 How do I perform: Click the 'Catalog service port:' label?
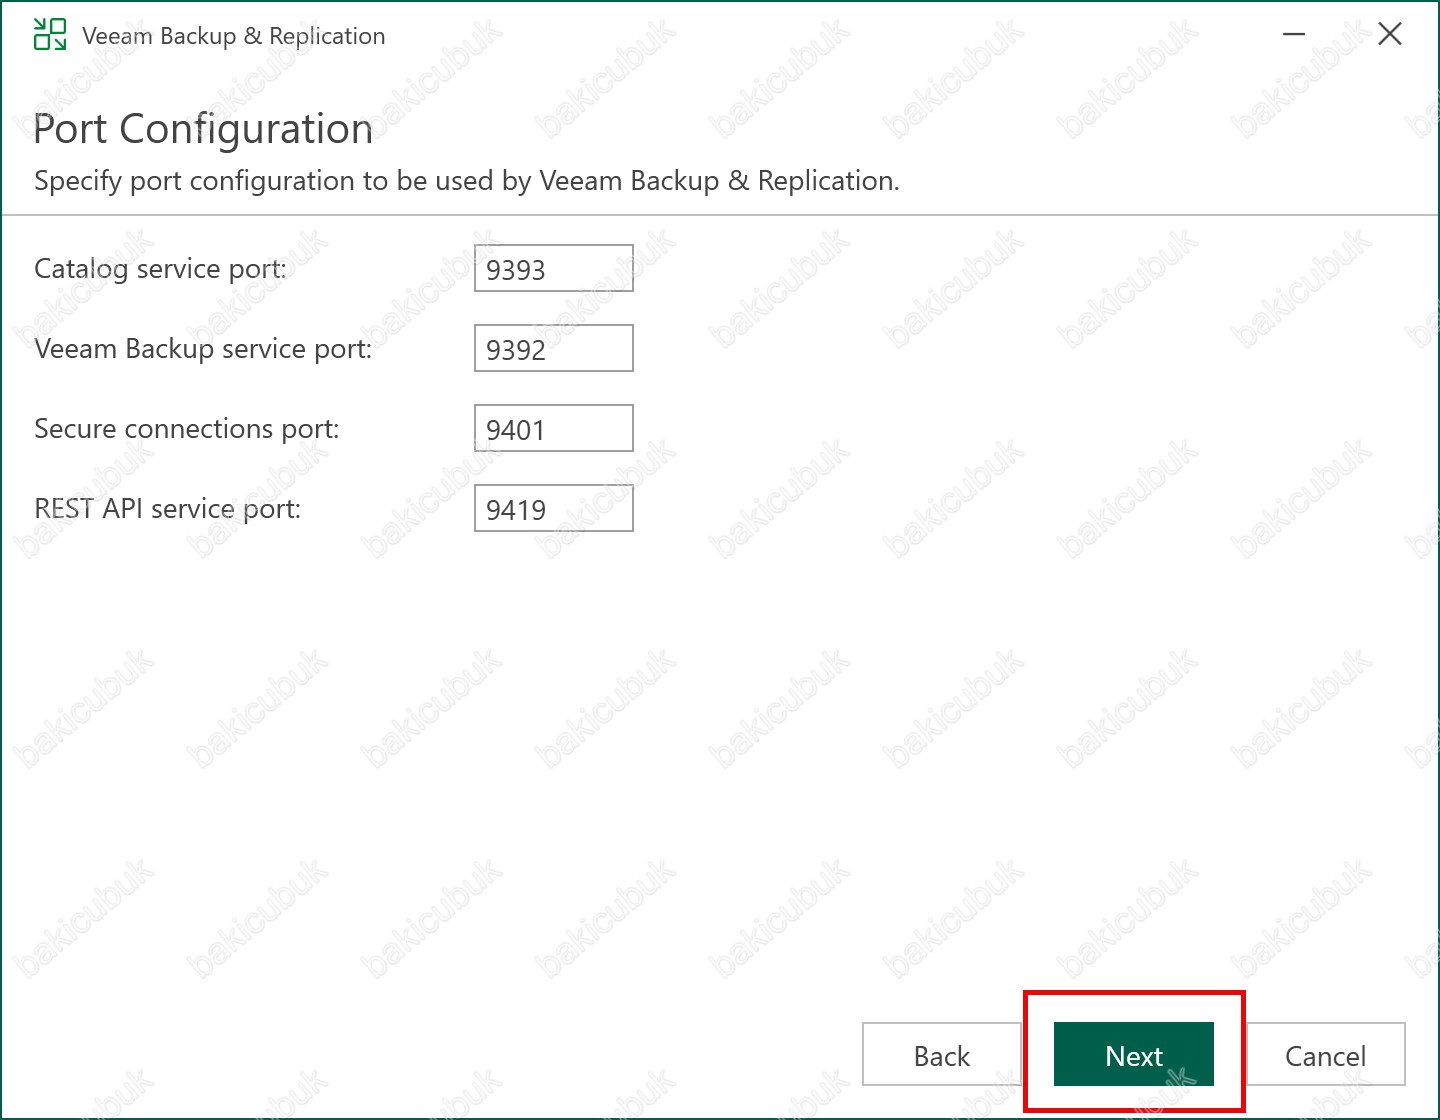point(160,269)
